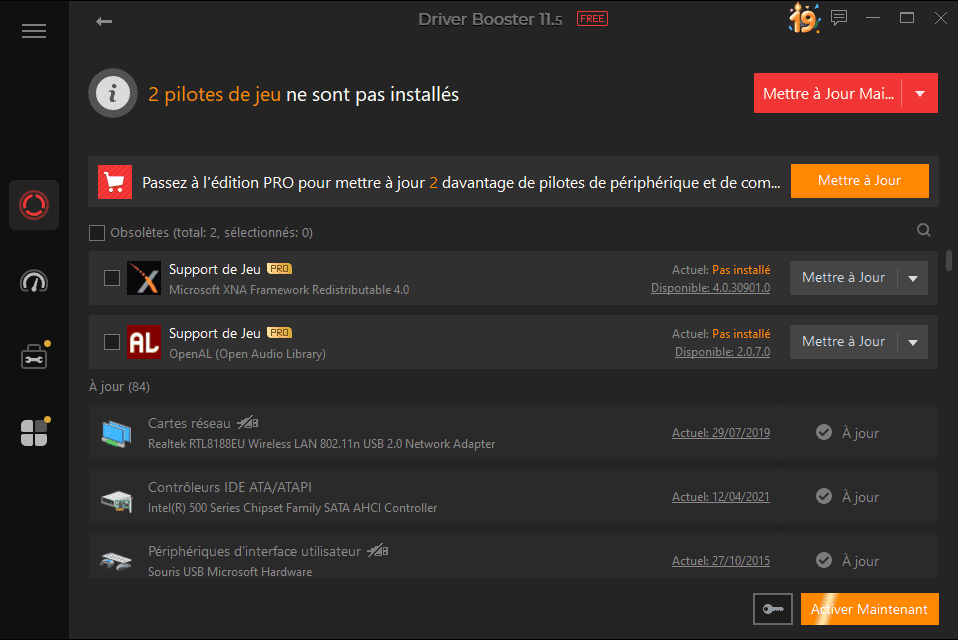This screenshot has height=640, width=958.
Task: Click the Microsoft XNA Framework icon
Action: coord(144,278)
